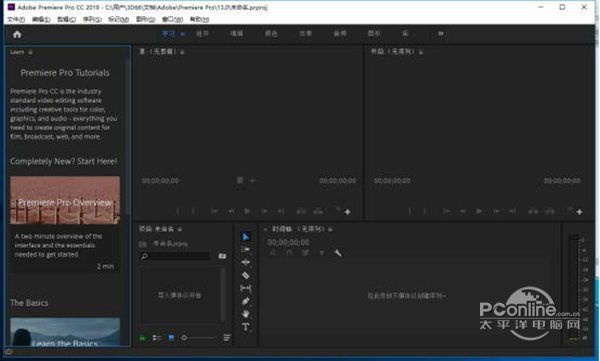Open Program monitor button editor plus
Viewport: 600px width, 361px height.
click(580, 212)
